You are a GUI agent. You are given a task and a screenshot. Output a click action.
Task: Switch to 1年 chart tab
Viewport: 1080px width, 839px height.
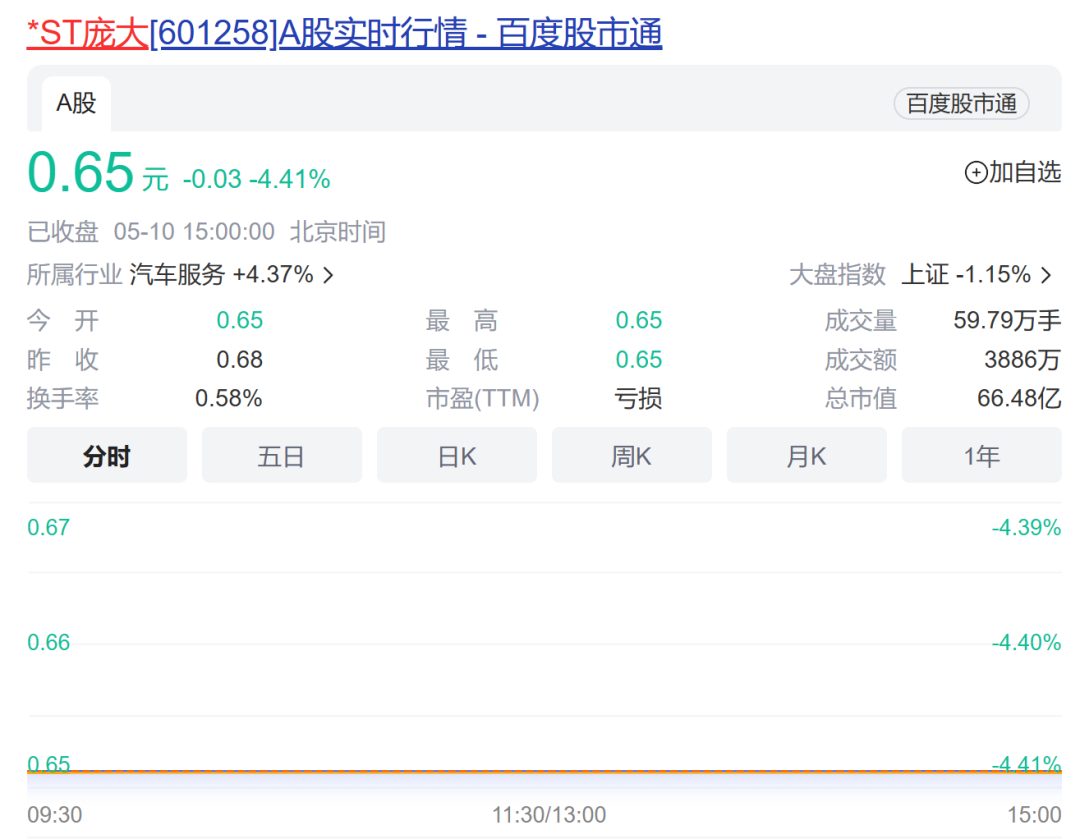click(x=982, y=455)
